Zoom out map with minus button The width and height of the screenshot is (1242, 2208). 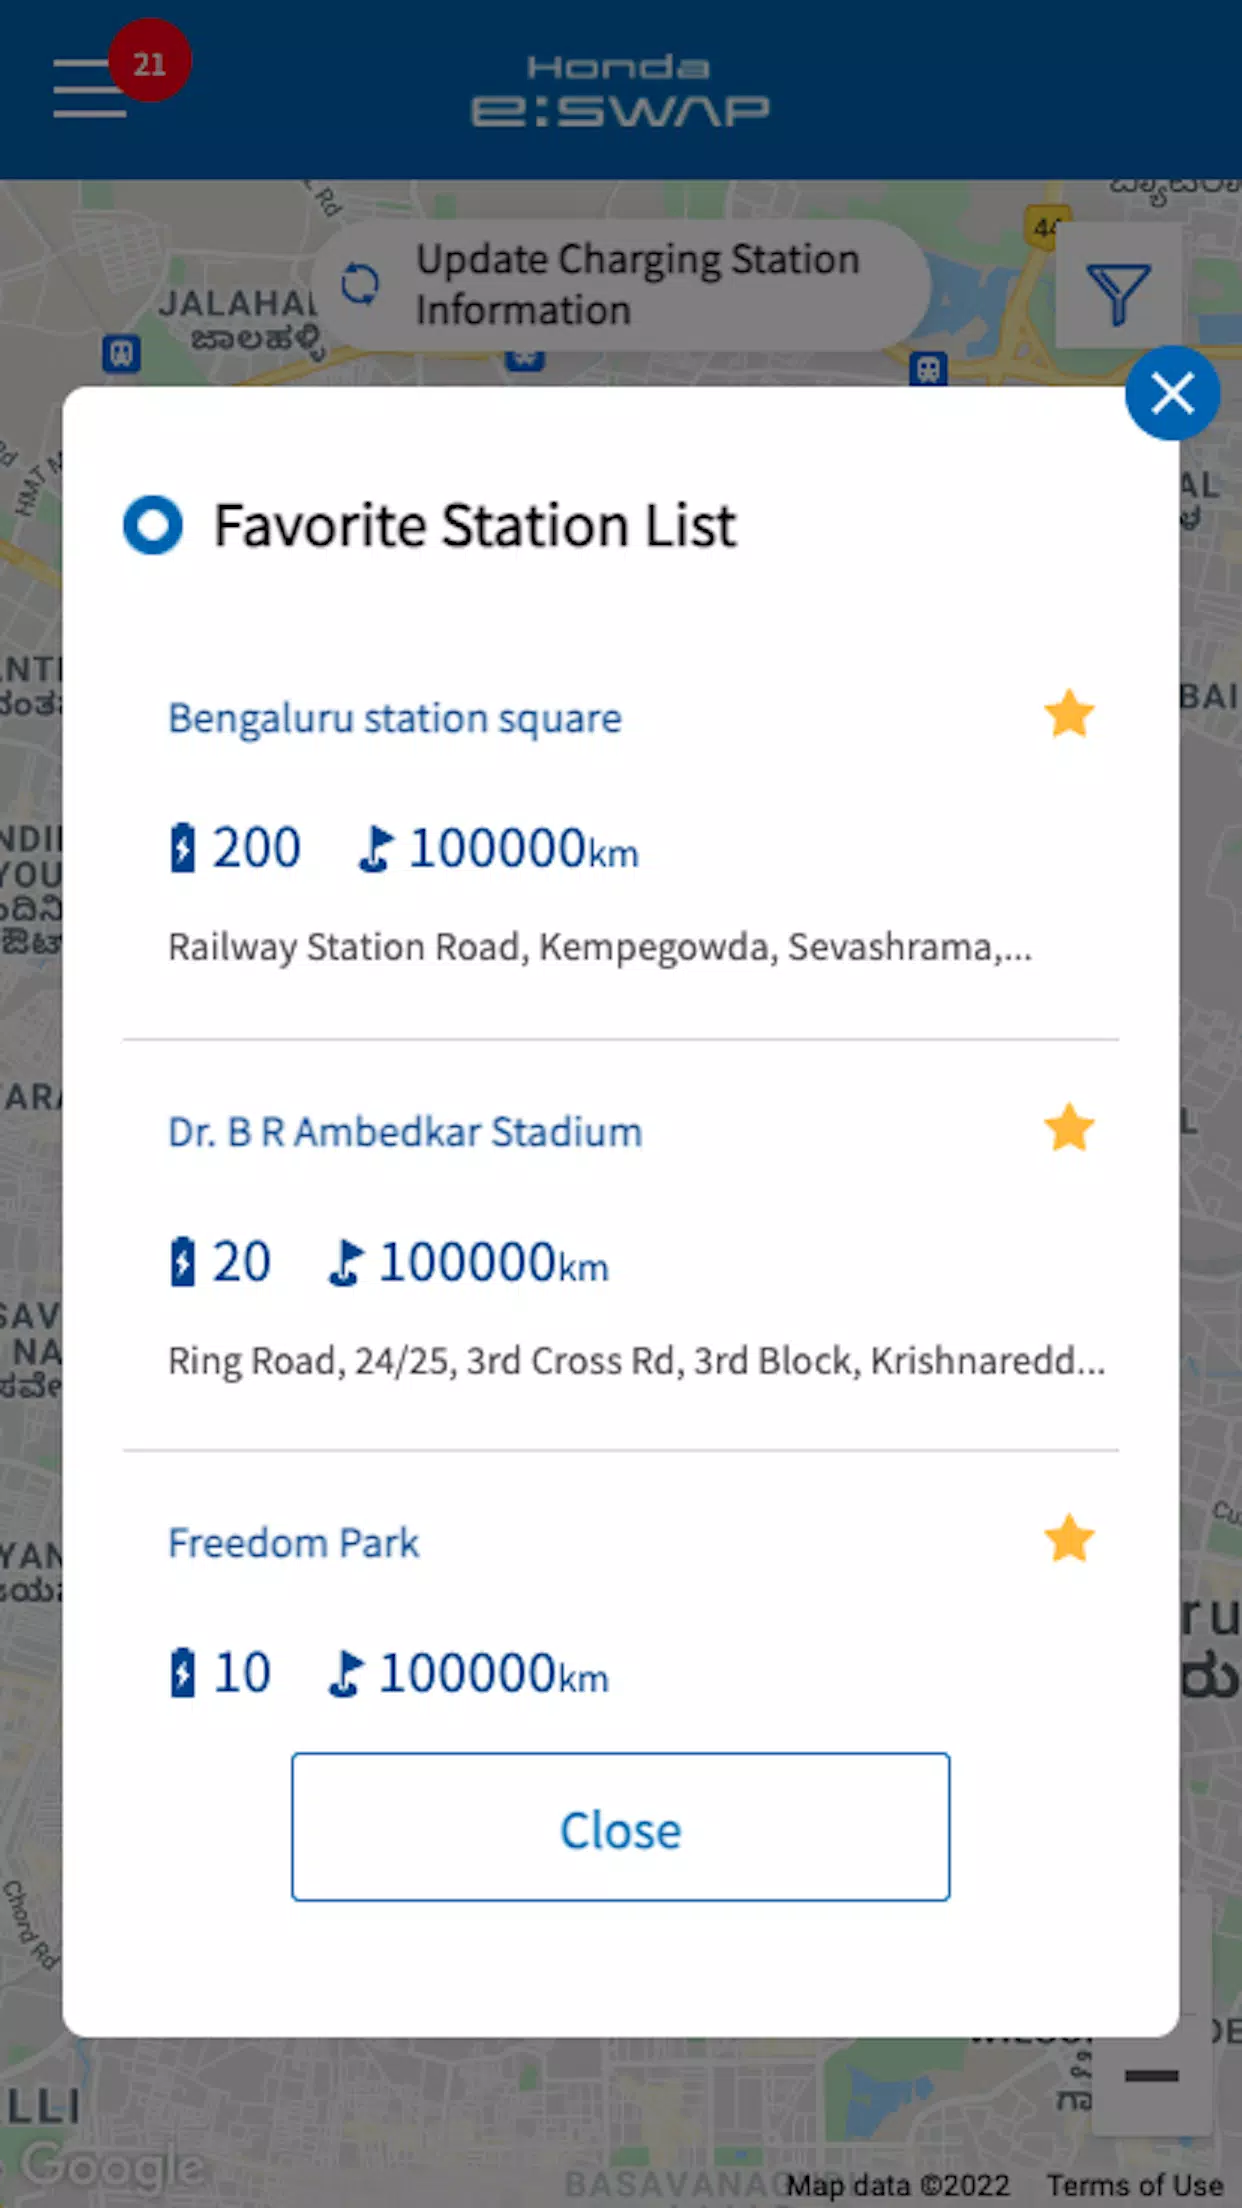1152,2077
